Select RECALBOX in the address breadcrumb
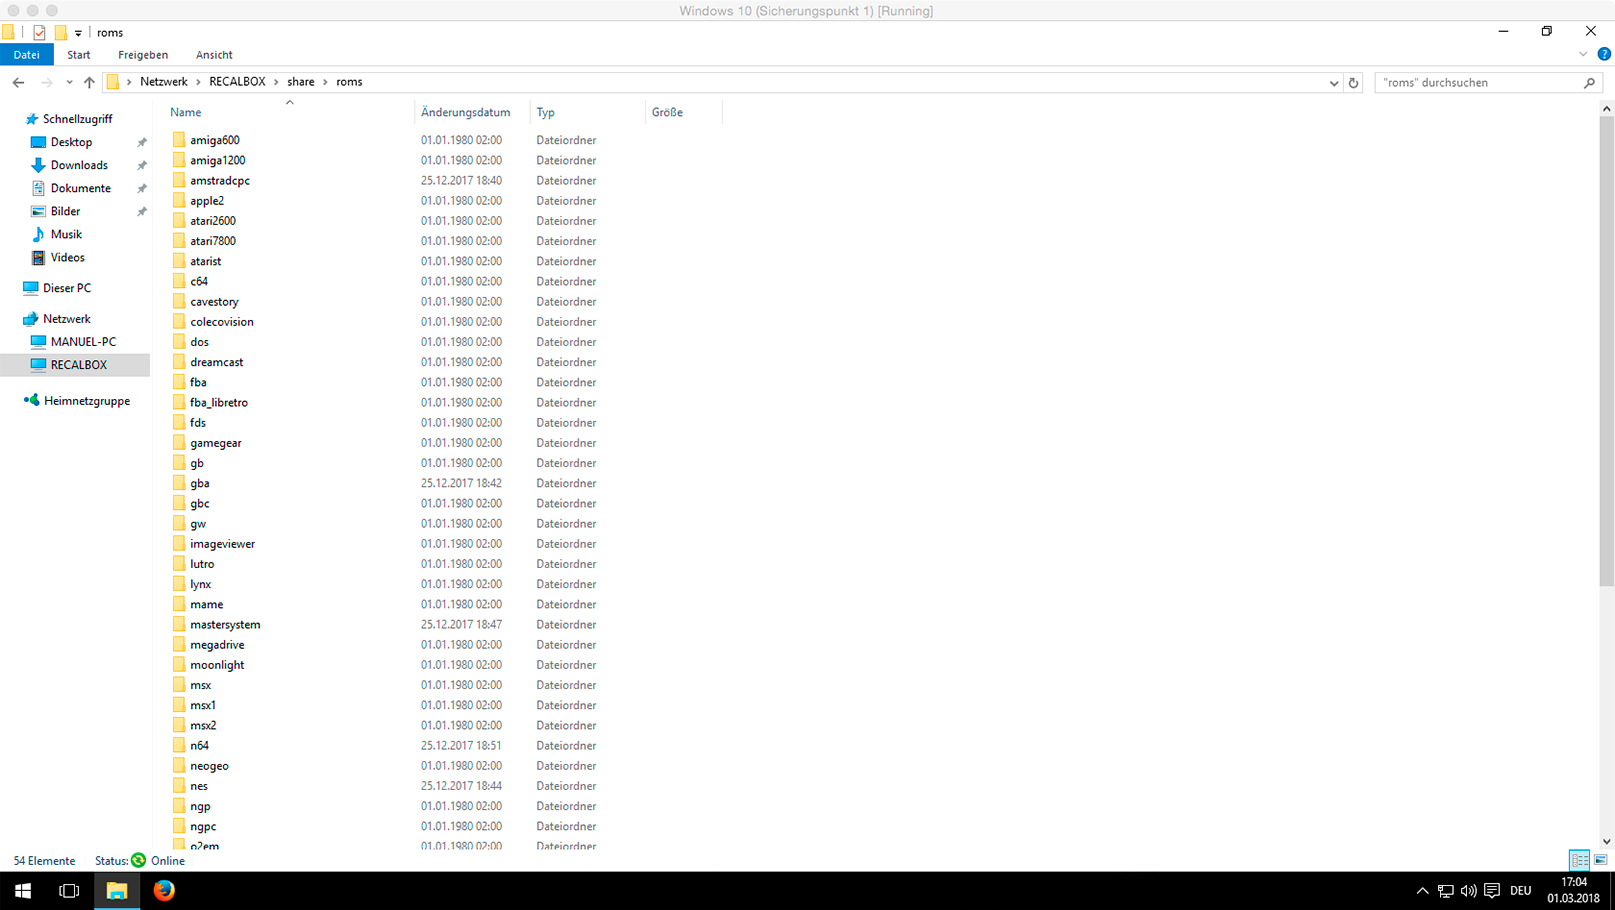Image resolution: width=1615 pixels, height=910 pixels. [237, 82]
